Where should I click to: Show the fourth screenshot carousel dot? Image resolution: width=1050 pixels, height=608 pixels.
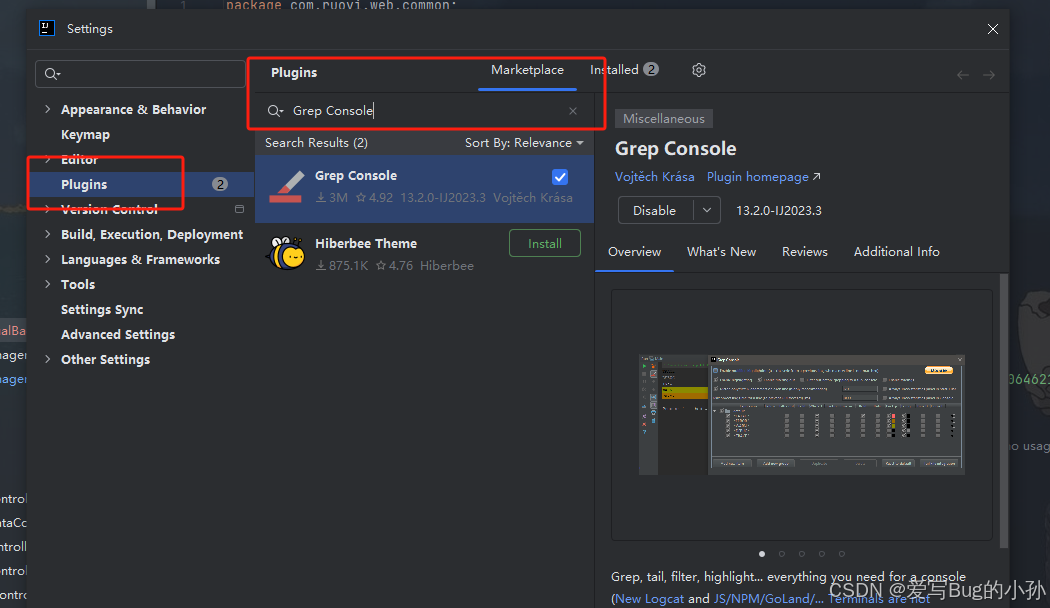(x=822, y=554)
